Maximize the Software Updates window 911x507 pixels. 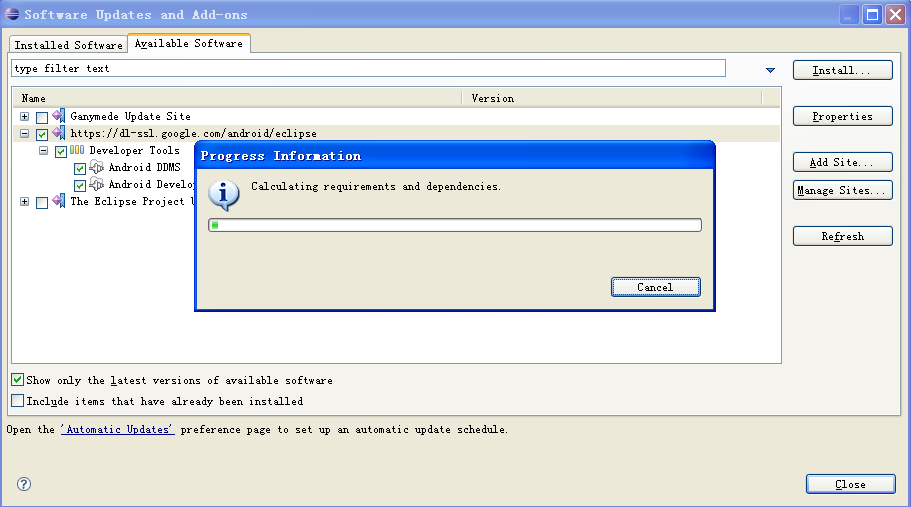pos(872,15)
